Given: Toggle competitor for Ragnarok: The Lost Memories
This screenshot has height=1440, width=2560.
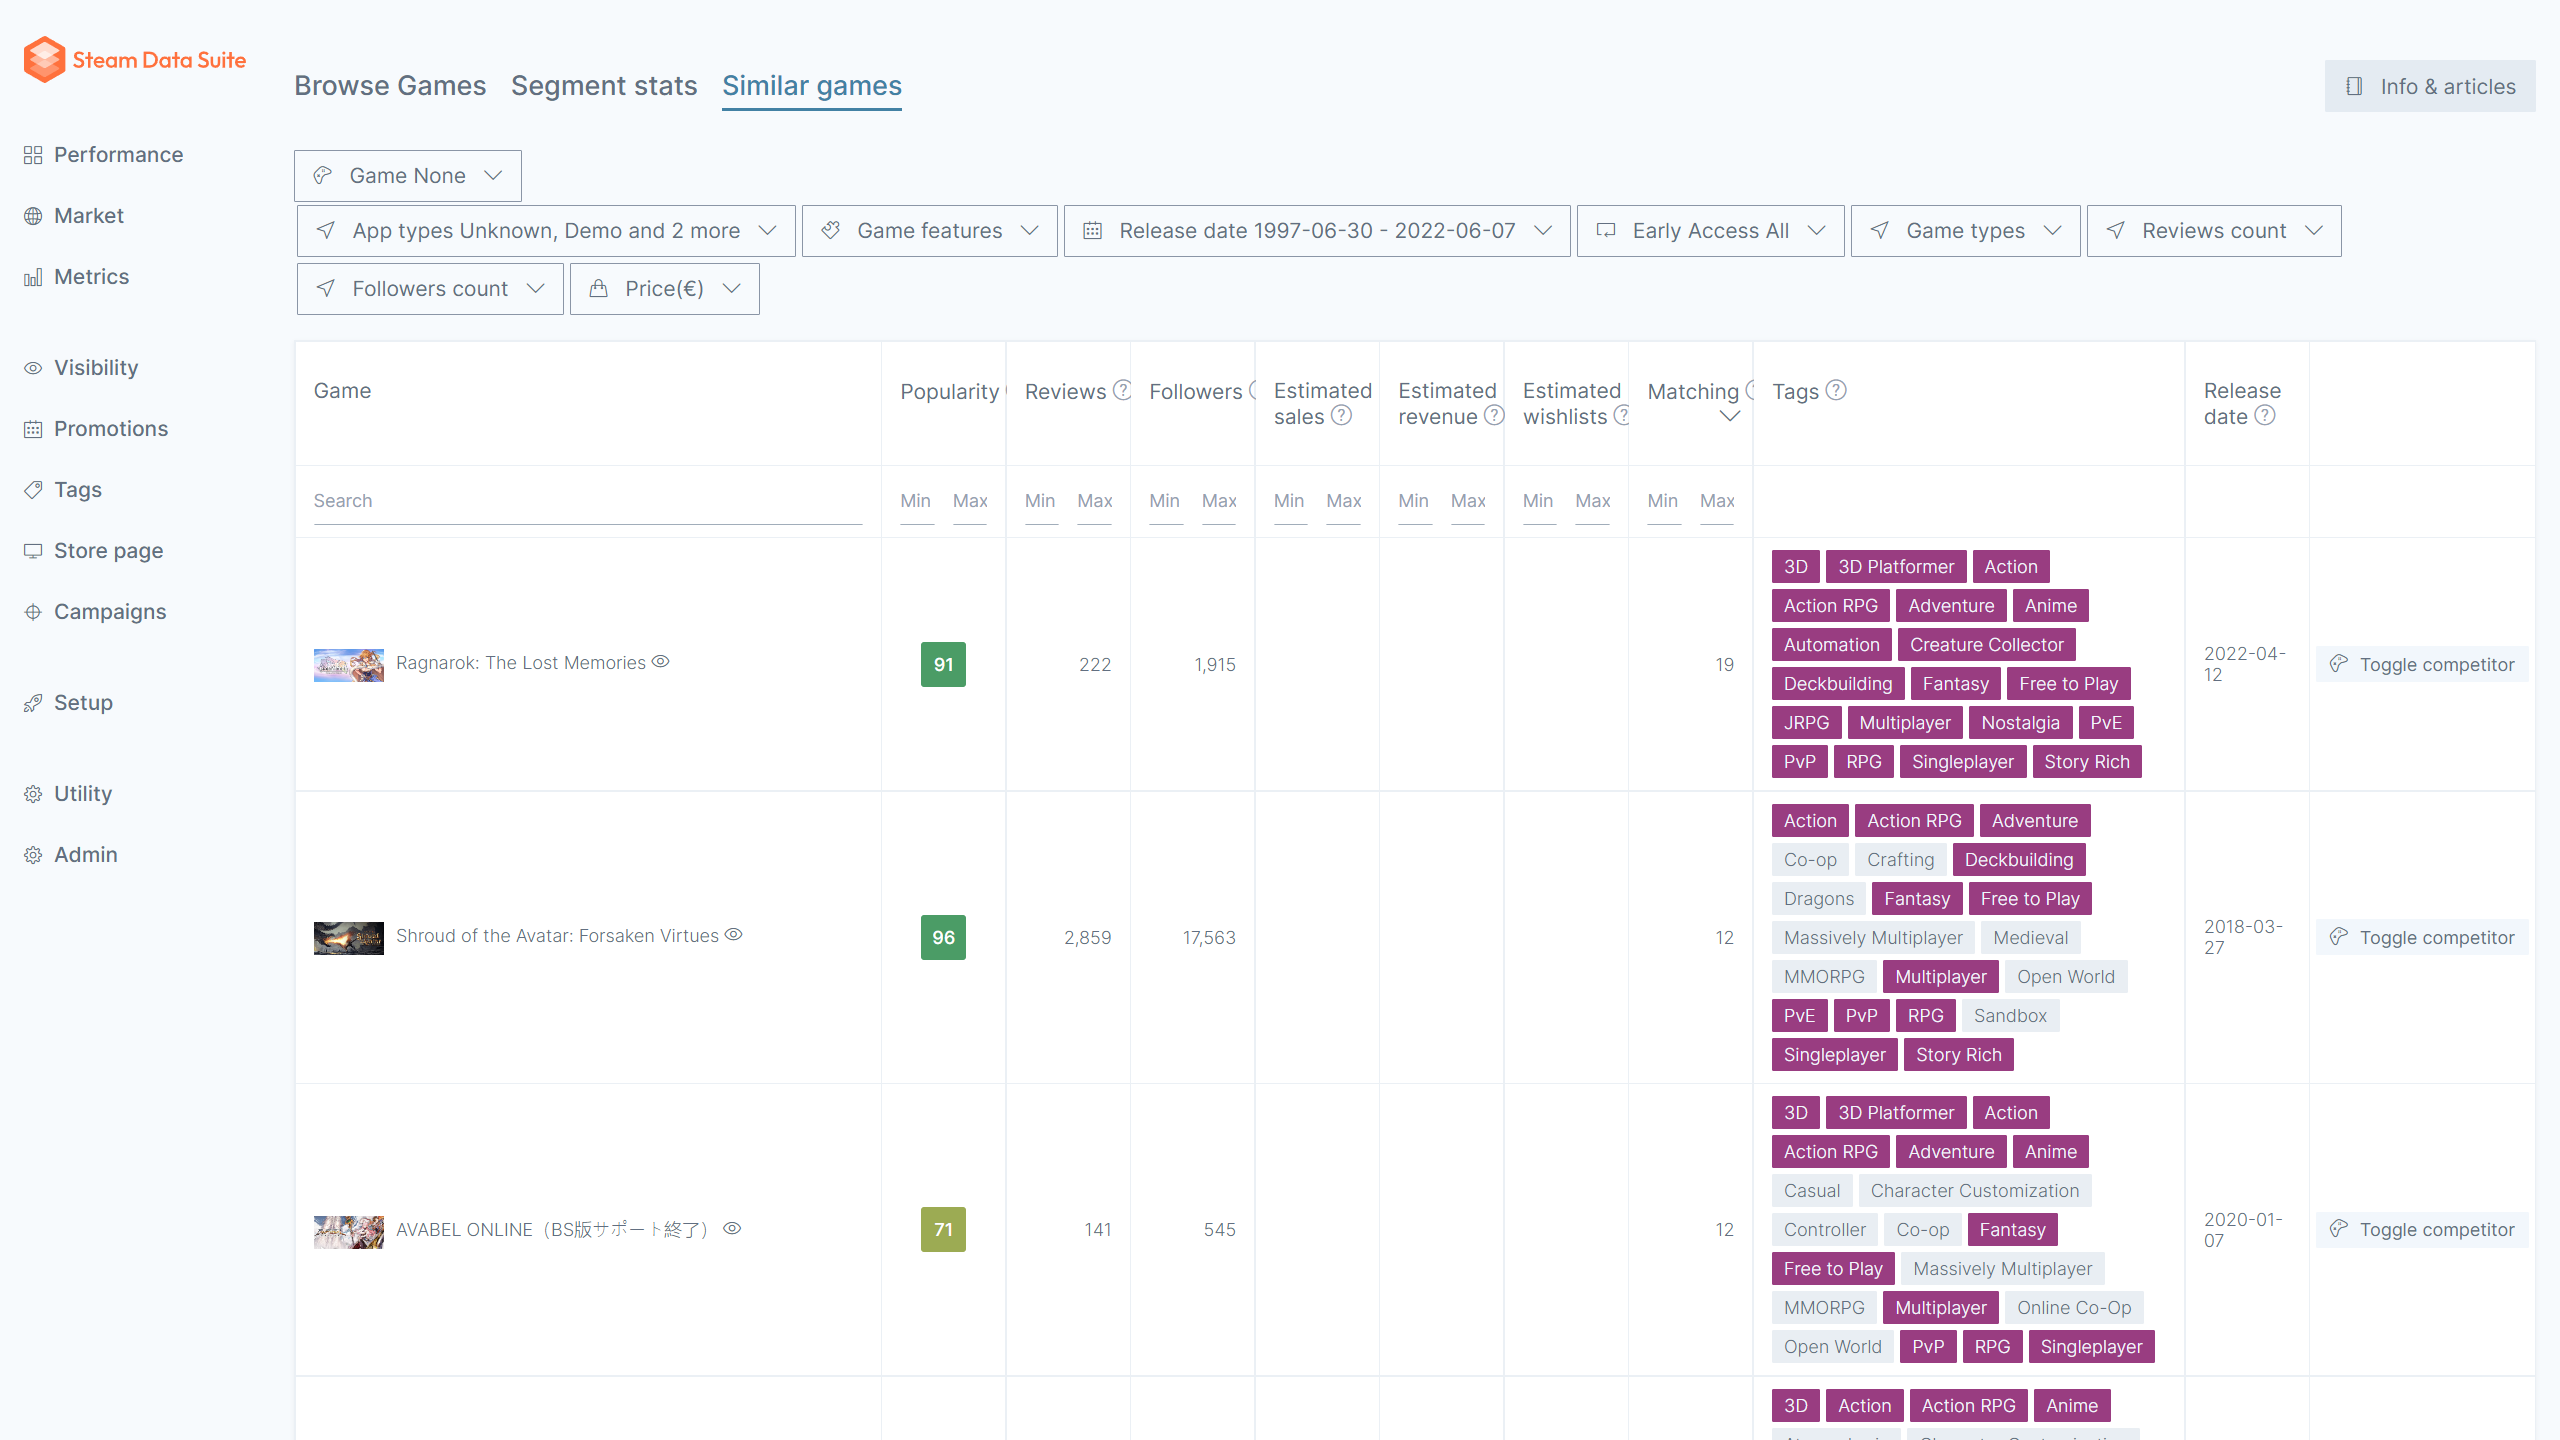Looking at the screenshot, I should [2422, 665].
